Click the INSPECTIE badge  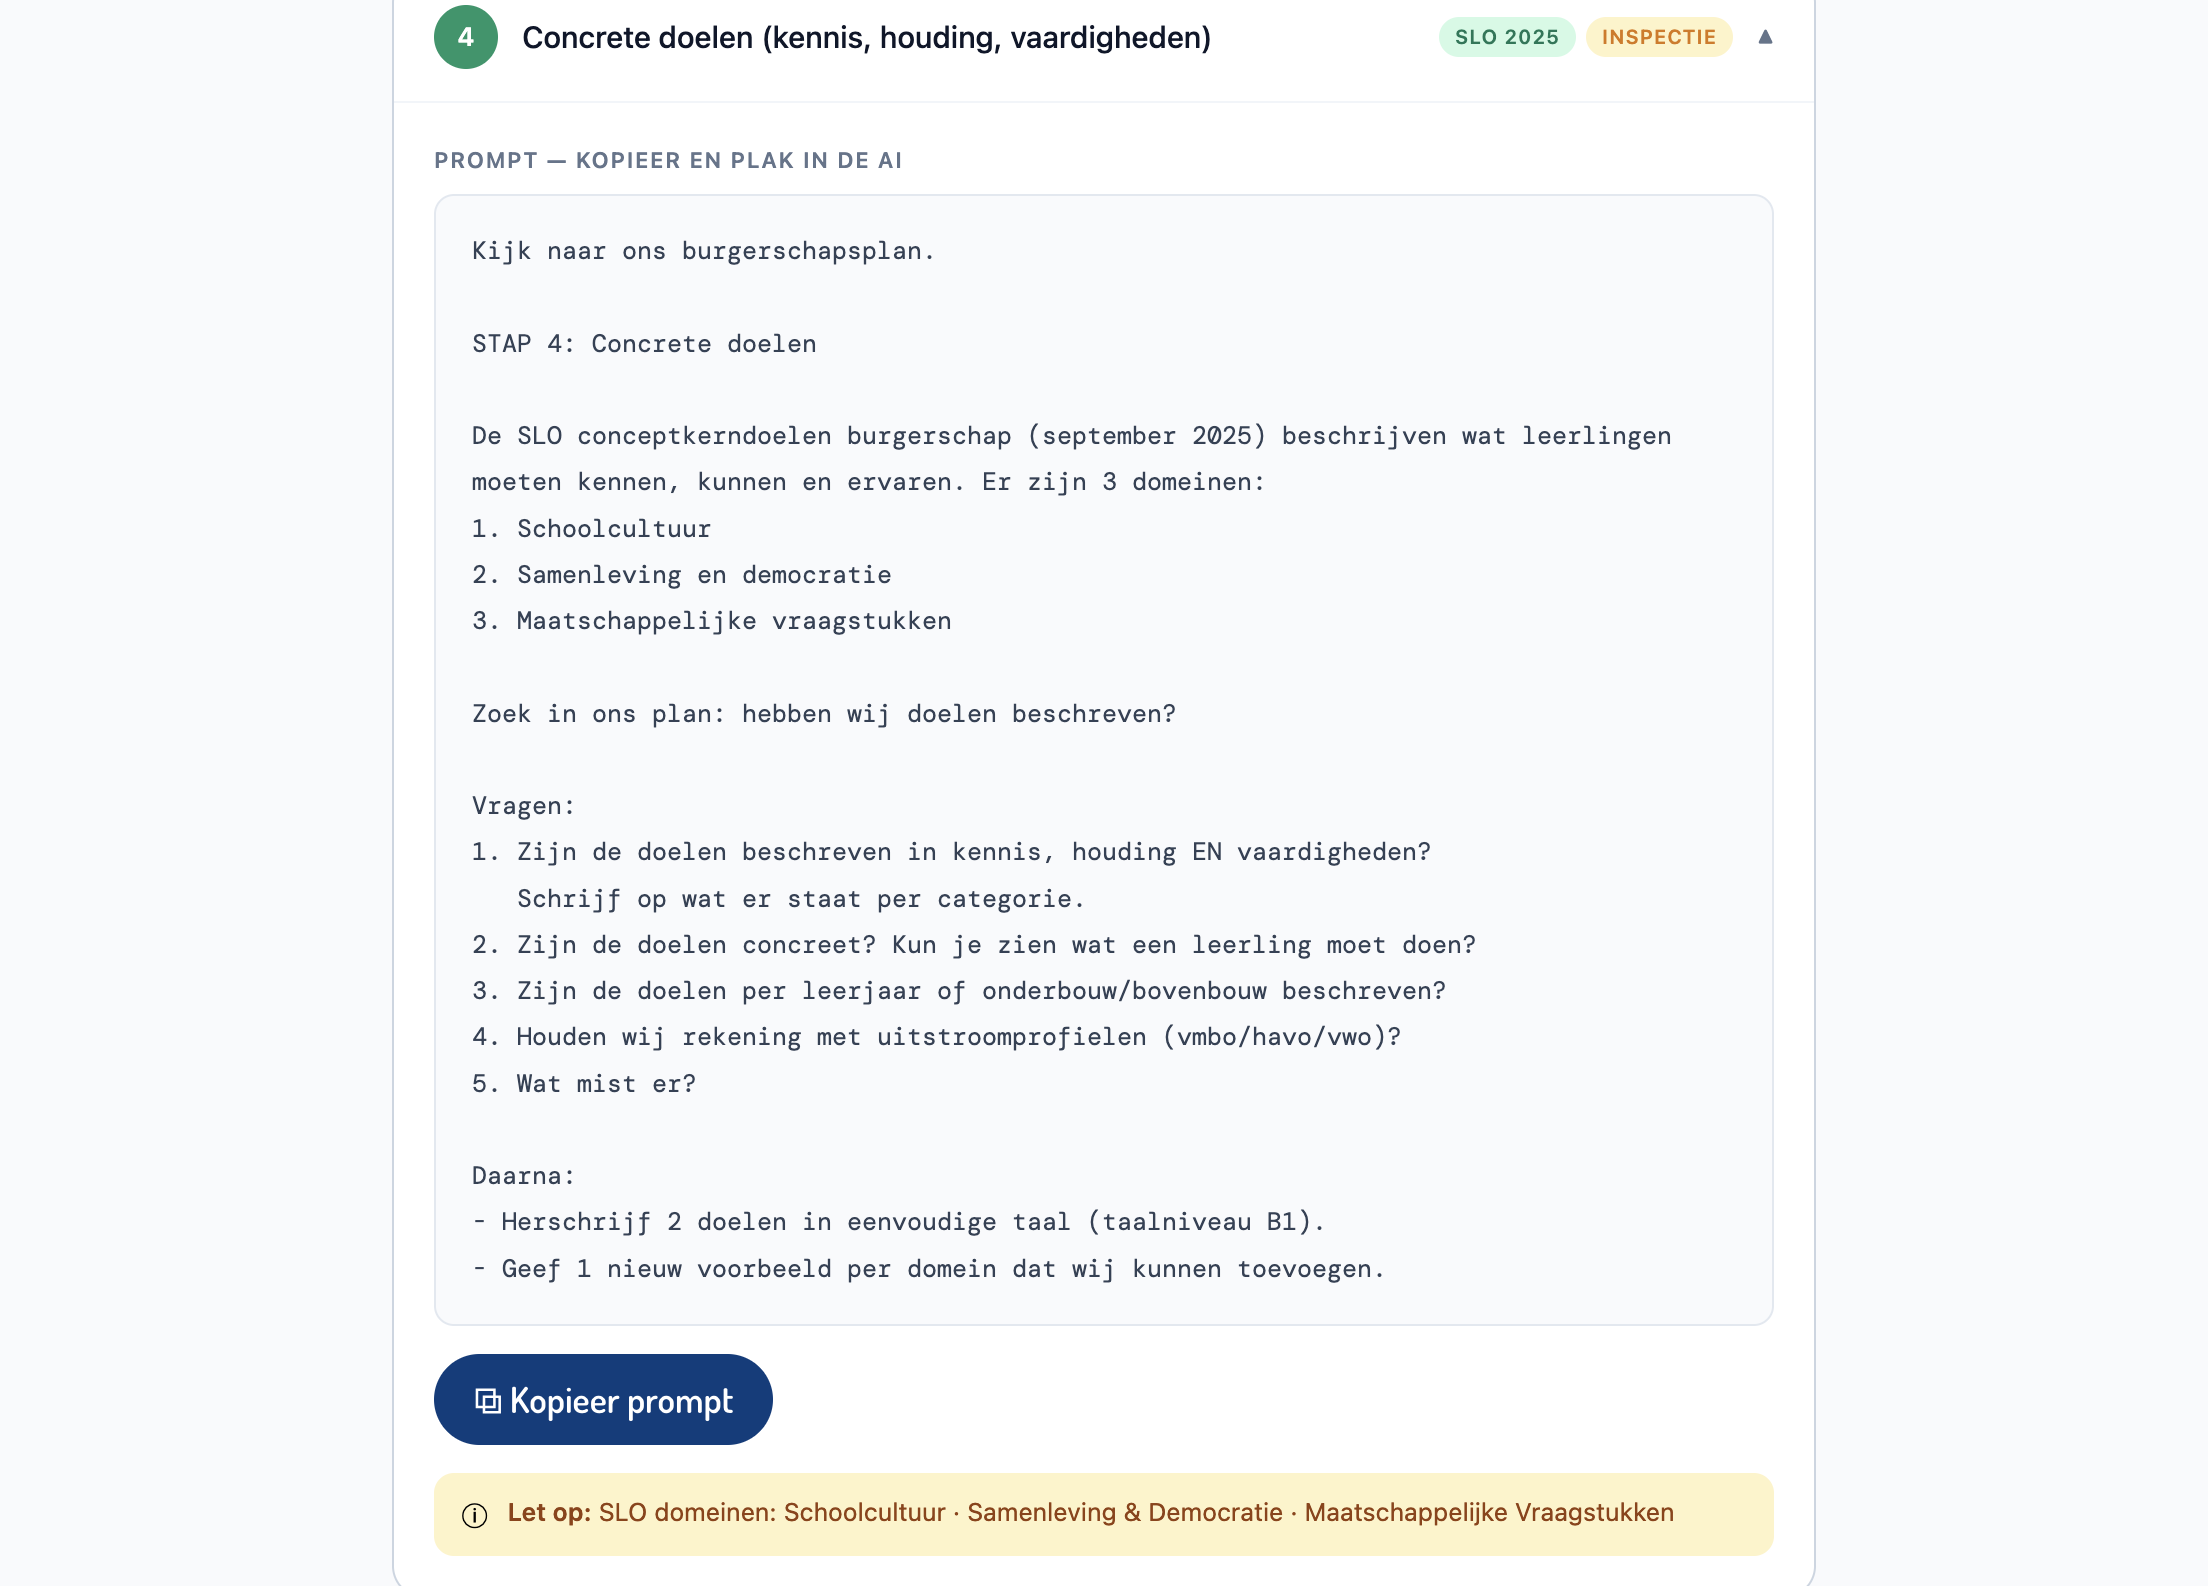coord(1658,37)
